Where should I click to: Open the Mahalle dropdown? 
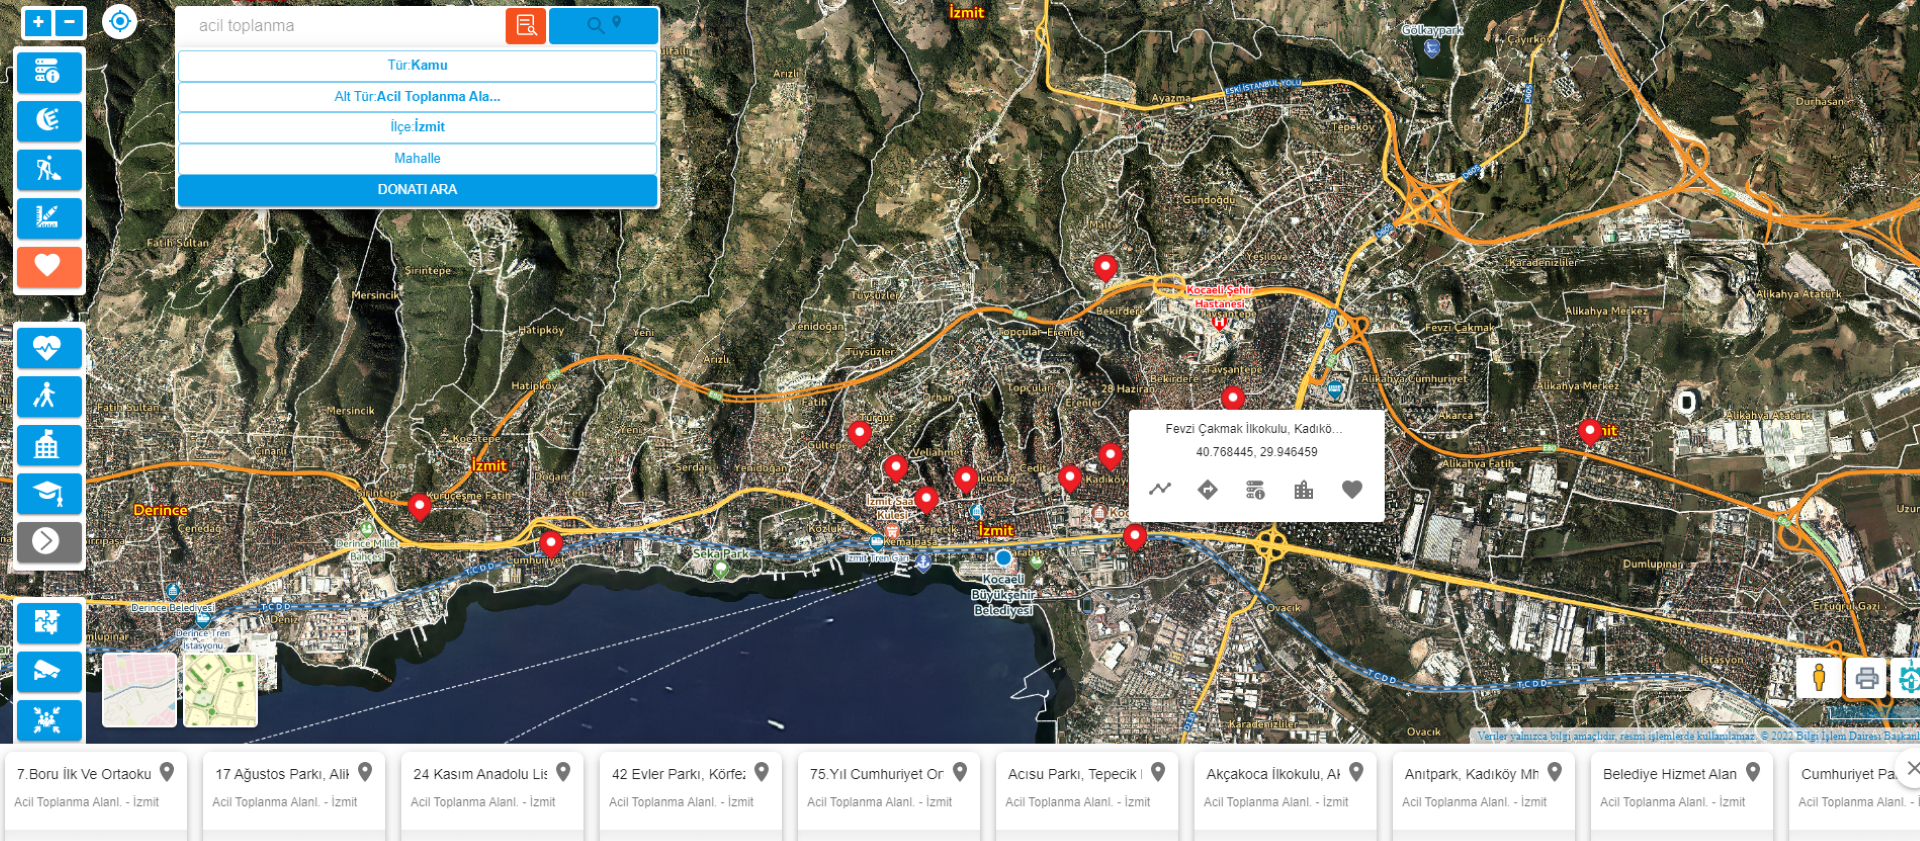tap(417, 158)
